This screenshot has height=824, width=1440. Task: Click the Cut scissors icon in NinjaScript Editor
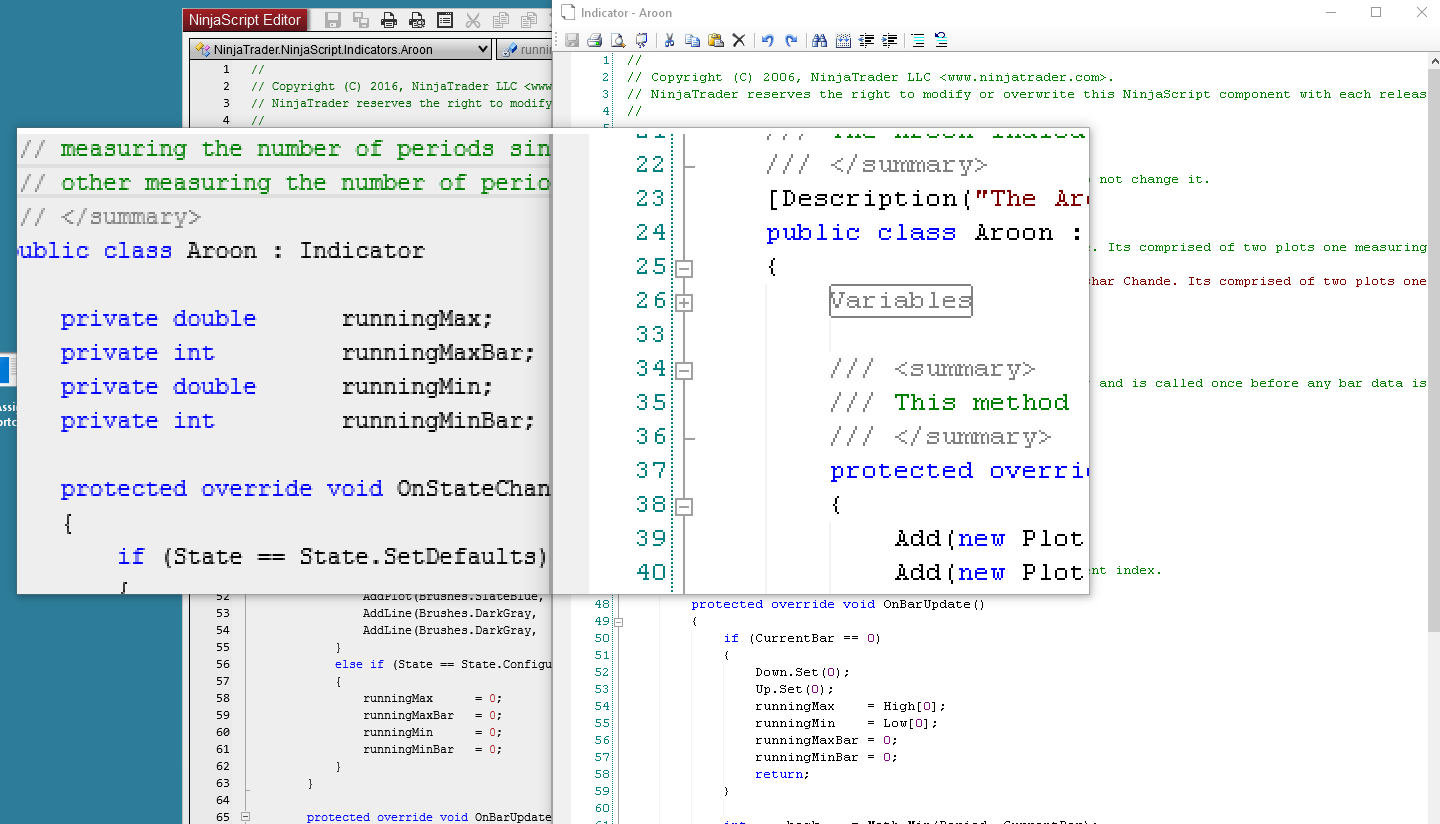pyautogui.click(x=473, y=20)
